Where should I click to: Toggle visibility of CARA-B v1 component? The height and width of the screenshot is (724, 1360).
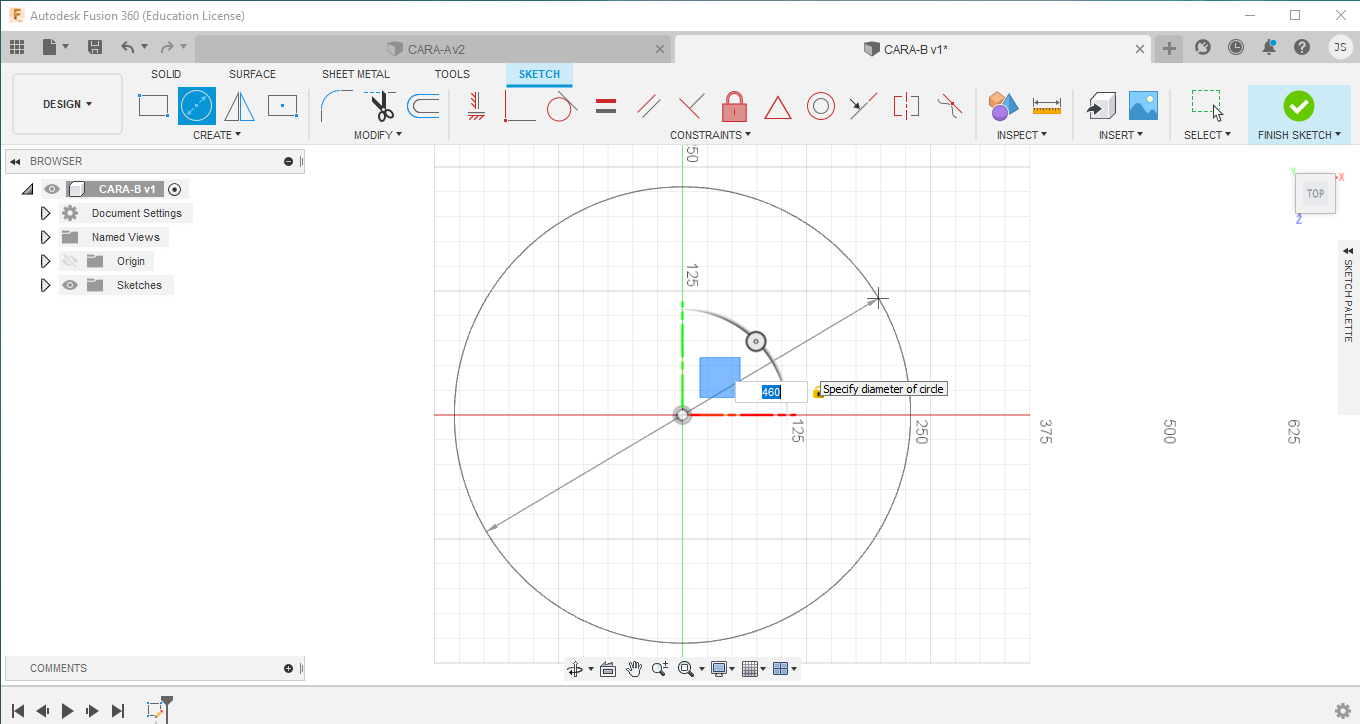pyautogui.click(x=52, y=189)
